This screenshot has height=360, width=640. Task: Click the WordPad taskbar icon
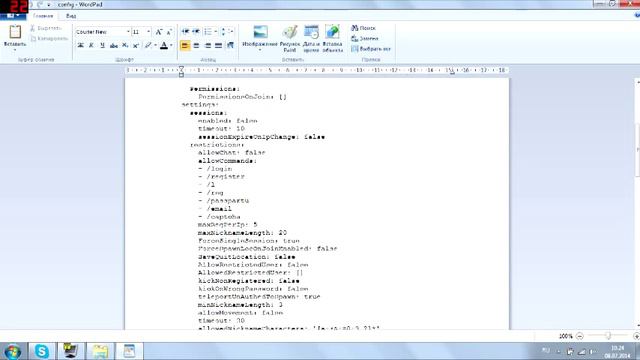click(x=129, y=351)
